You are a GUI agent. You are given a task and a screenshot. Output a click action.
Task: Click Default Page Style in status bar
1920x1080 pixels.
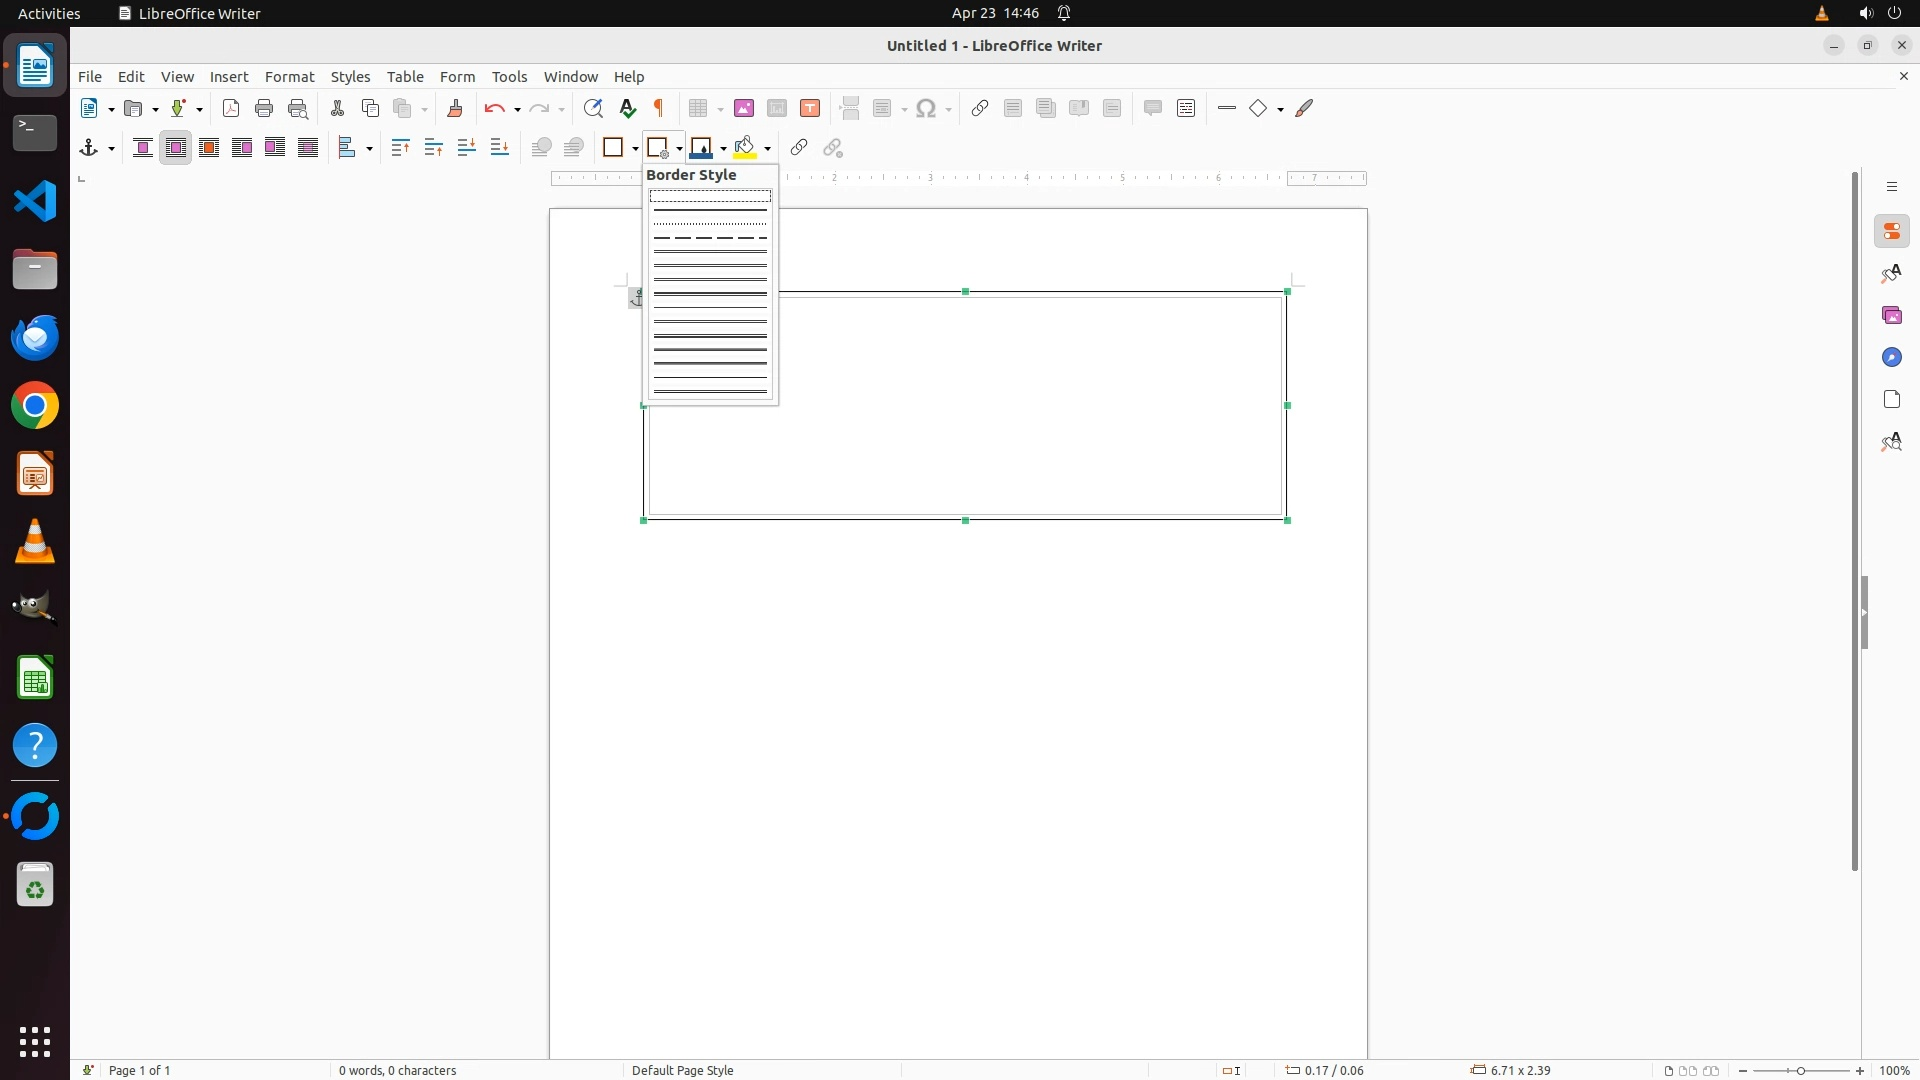pyautogui.click(x=683, y=1070)
